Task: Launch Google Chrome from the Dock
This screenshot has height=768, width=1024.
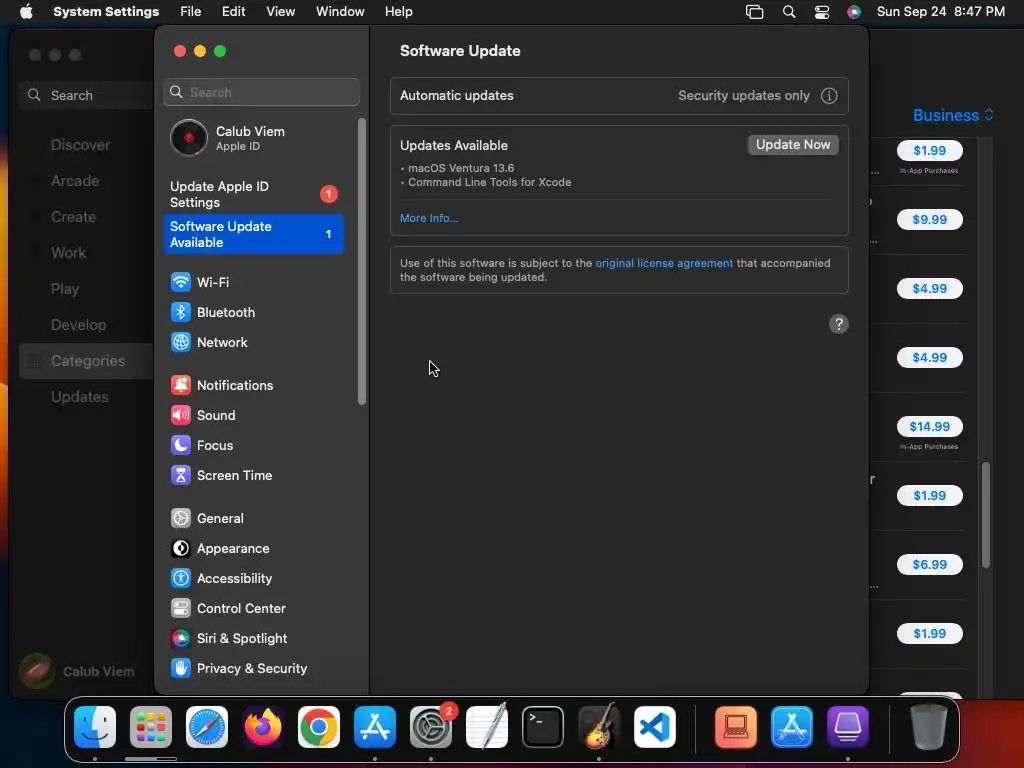Action: coord(319,727)
